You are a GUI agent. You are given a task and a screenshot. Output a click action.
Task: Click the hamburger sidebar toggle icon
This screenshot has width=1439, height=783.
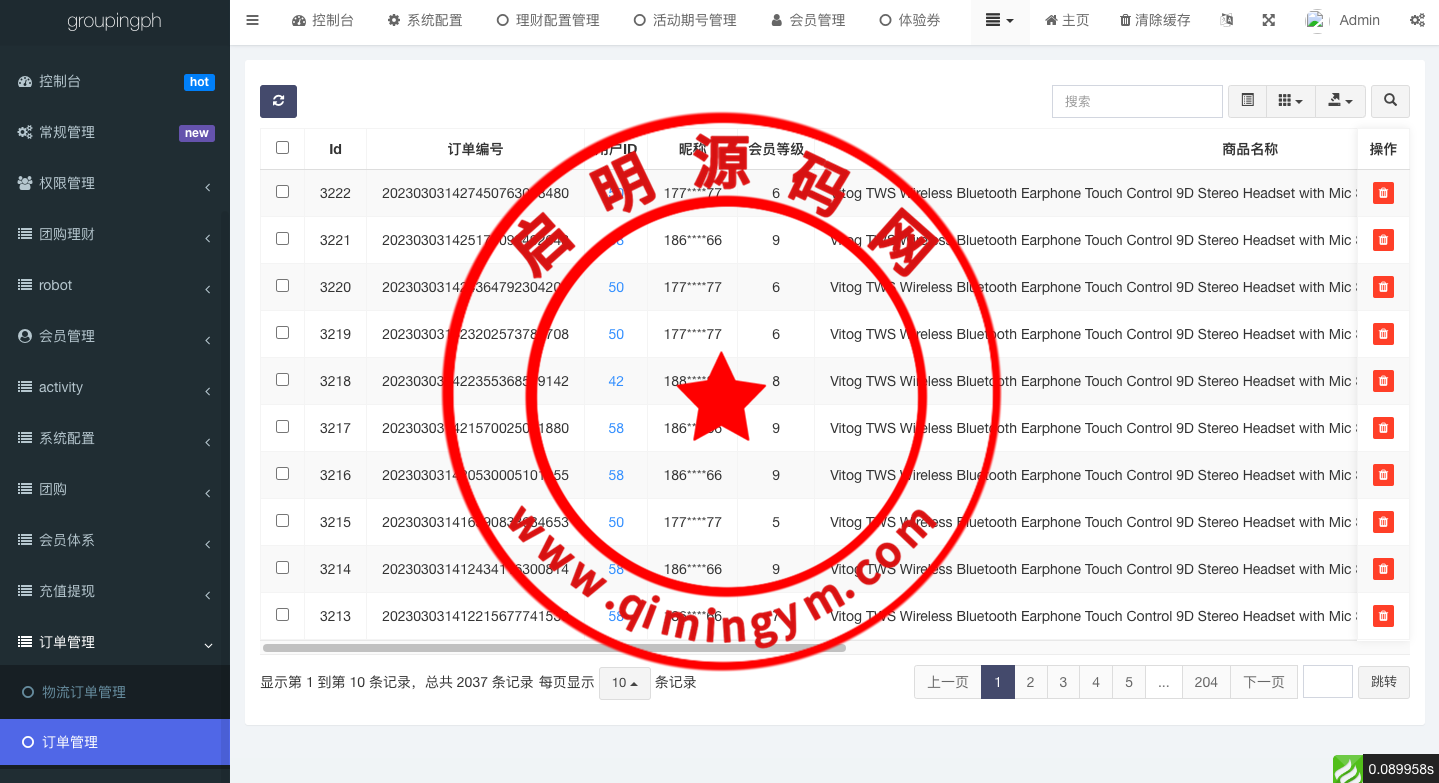[252, 20]
